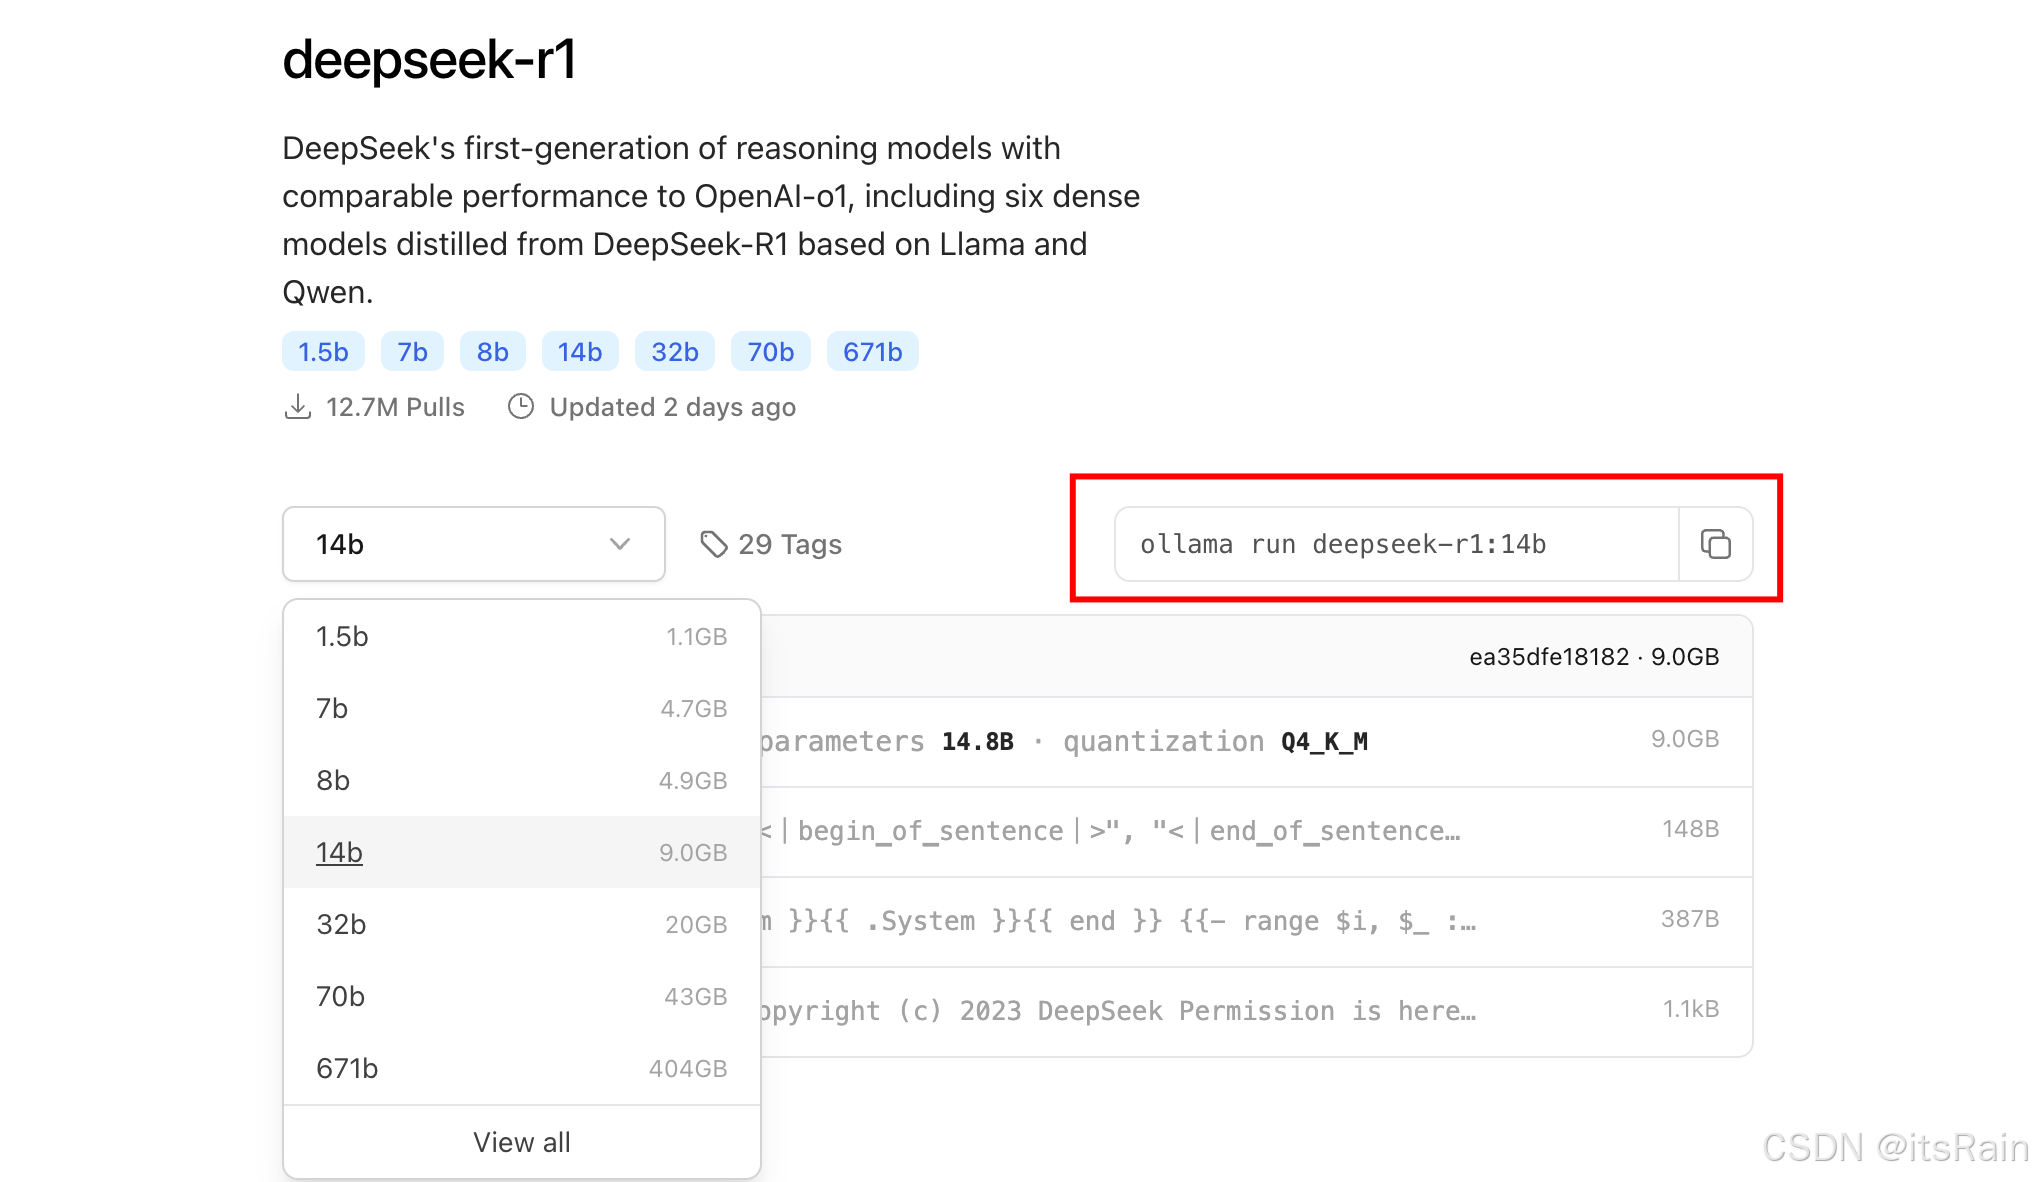2034x1182 pixels.
Task: Click the 70b blue tag badge
Action: [x=771, y=352]
